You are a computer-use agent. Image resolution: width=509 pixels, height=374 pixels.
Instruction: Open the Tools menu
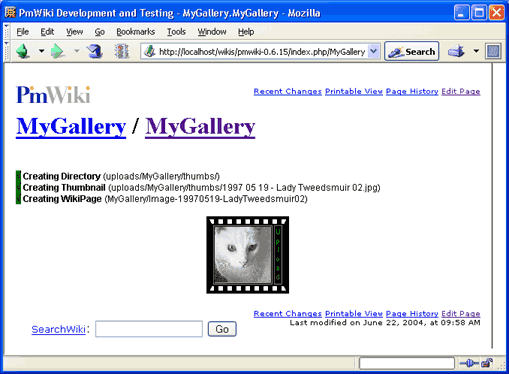tap(176, 32)
